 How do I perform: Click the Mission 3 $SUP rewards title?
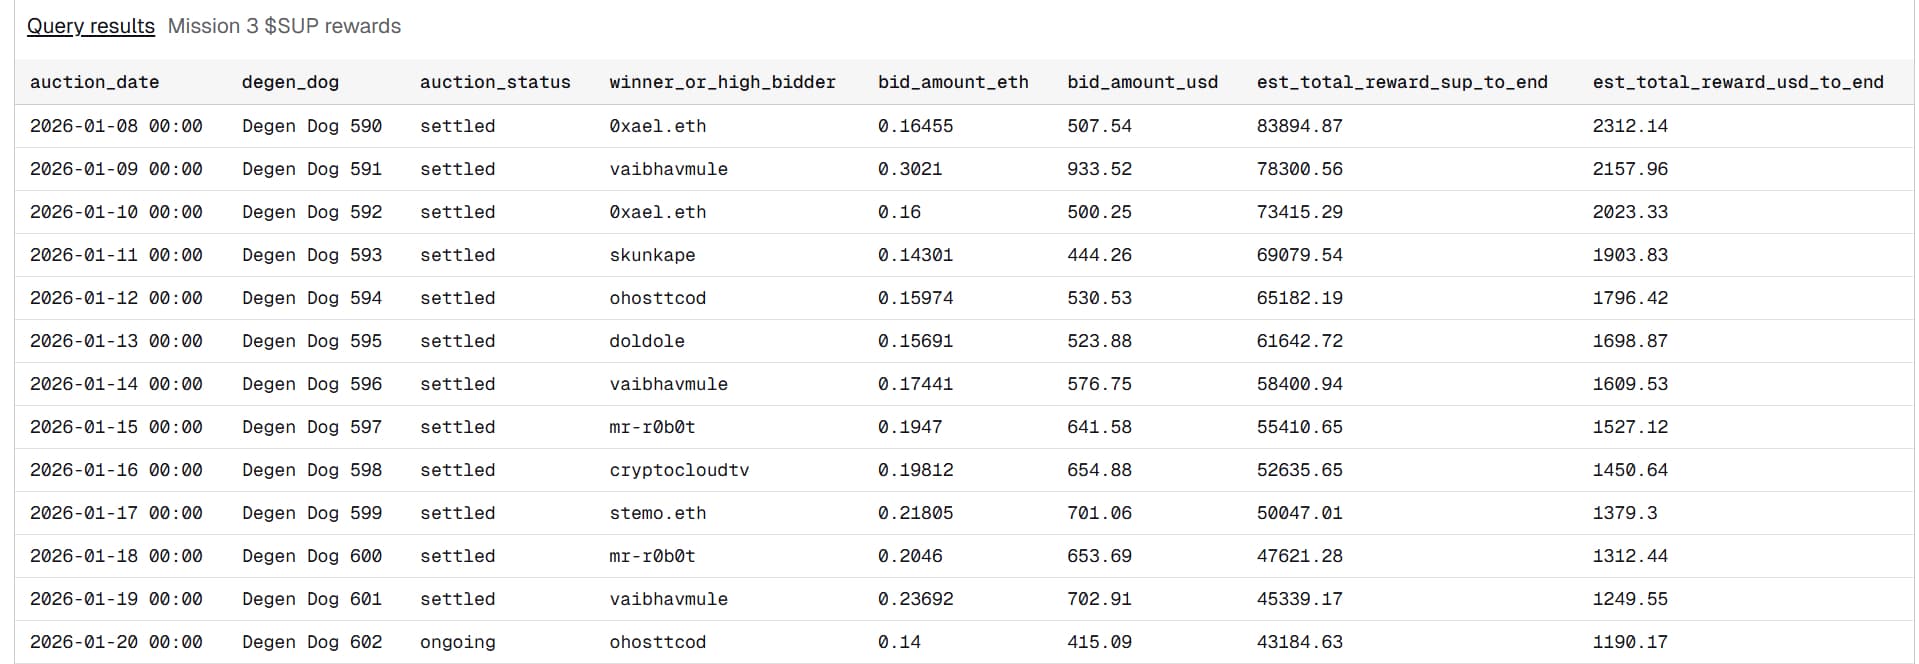(284, 26)
